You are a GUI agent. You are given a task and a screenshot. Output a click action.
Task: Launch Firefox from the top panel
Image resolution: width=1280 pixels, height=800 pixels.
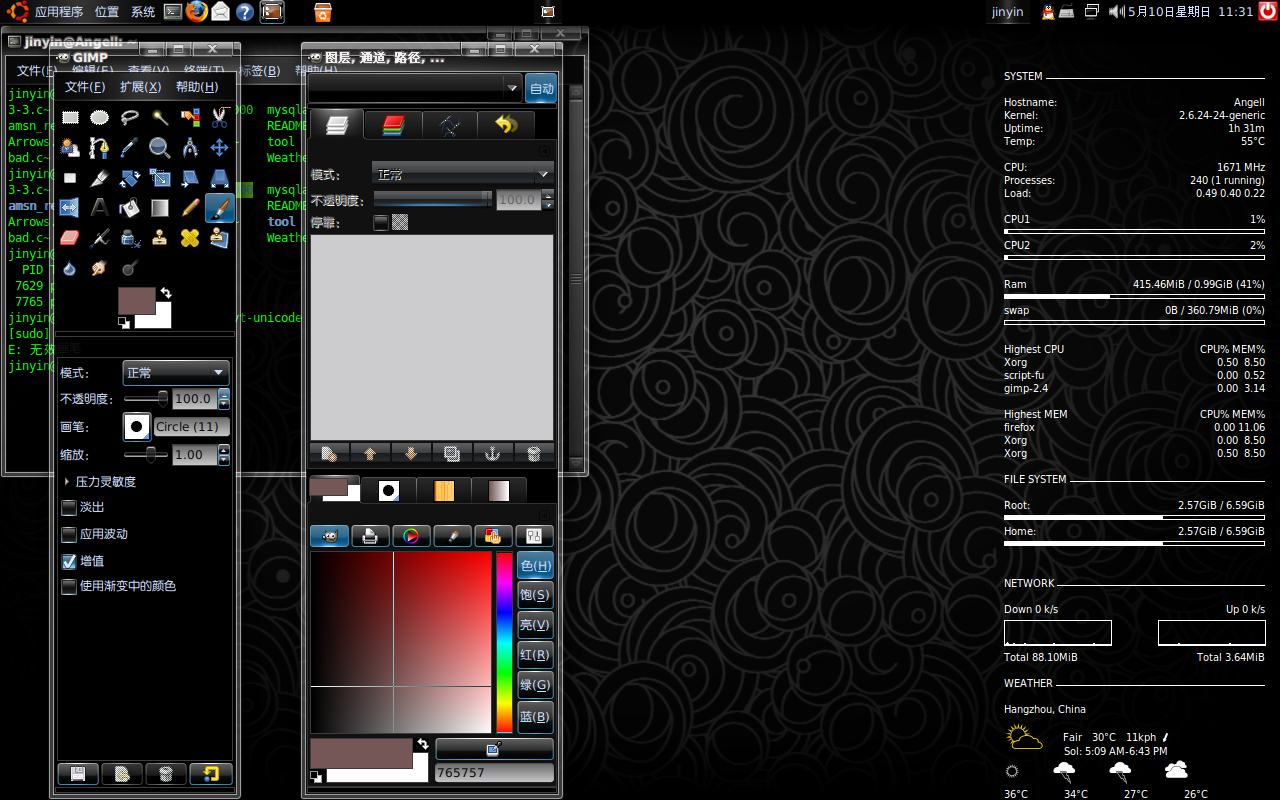pyautogui.click(x=196, y=12)
